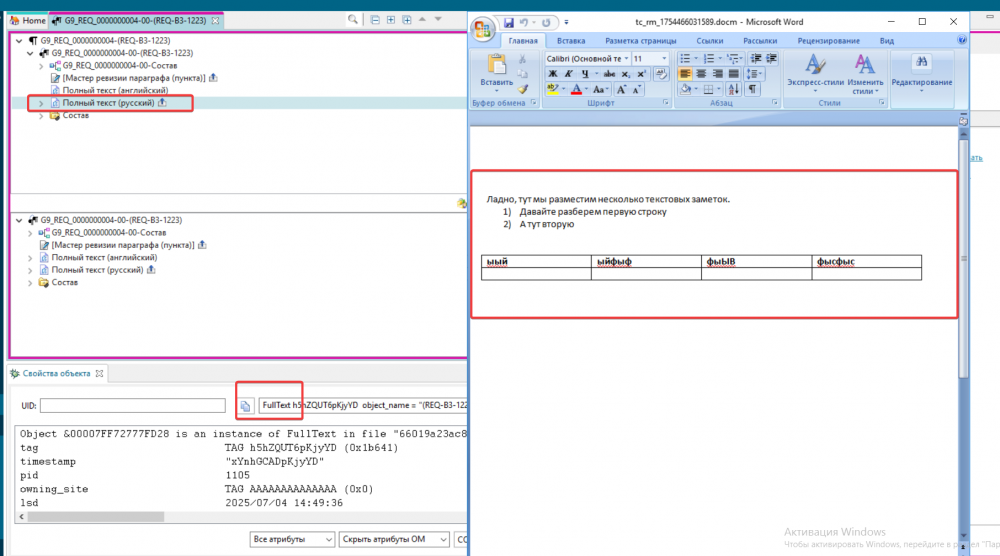1000x556 pixels.
Task: Click into the UID input field
Action: [133, 406]
